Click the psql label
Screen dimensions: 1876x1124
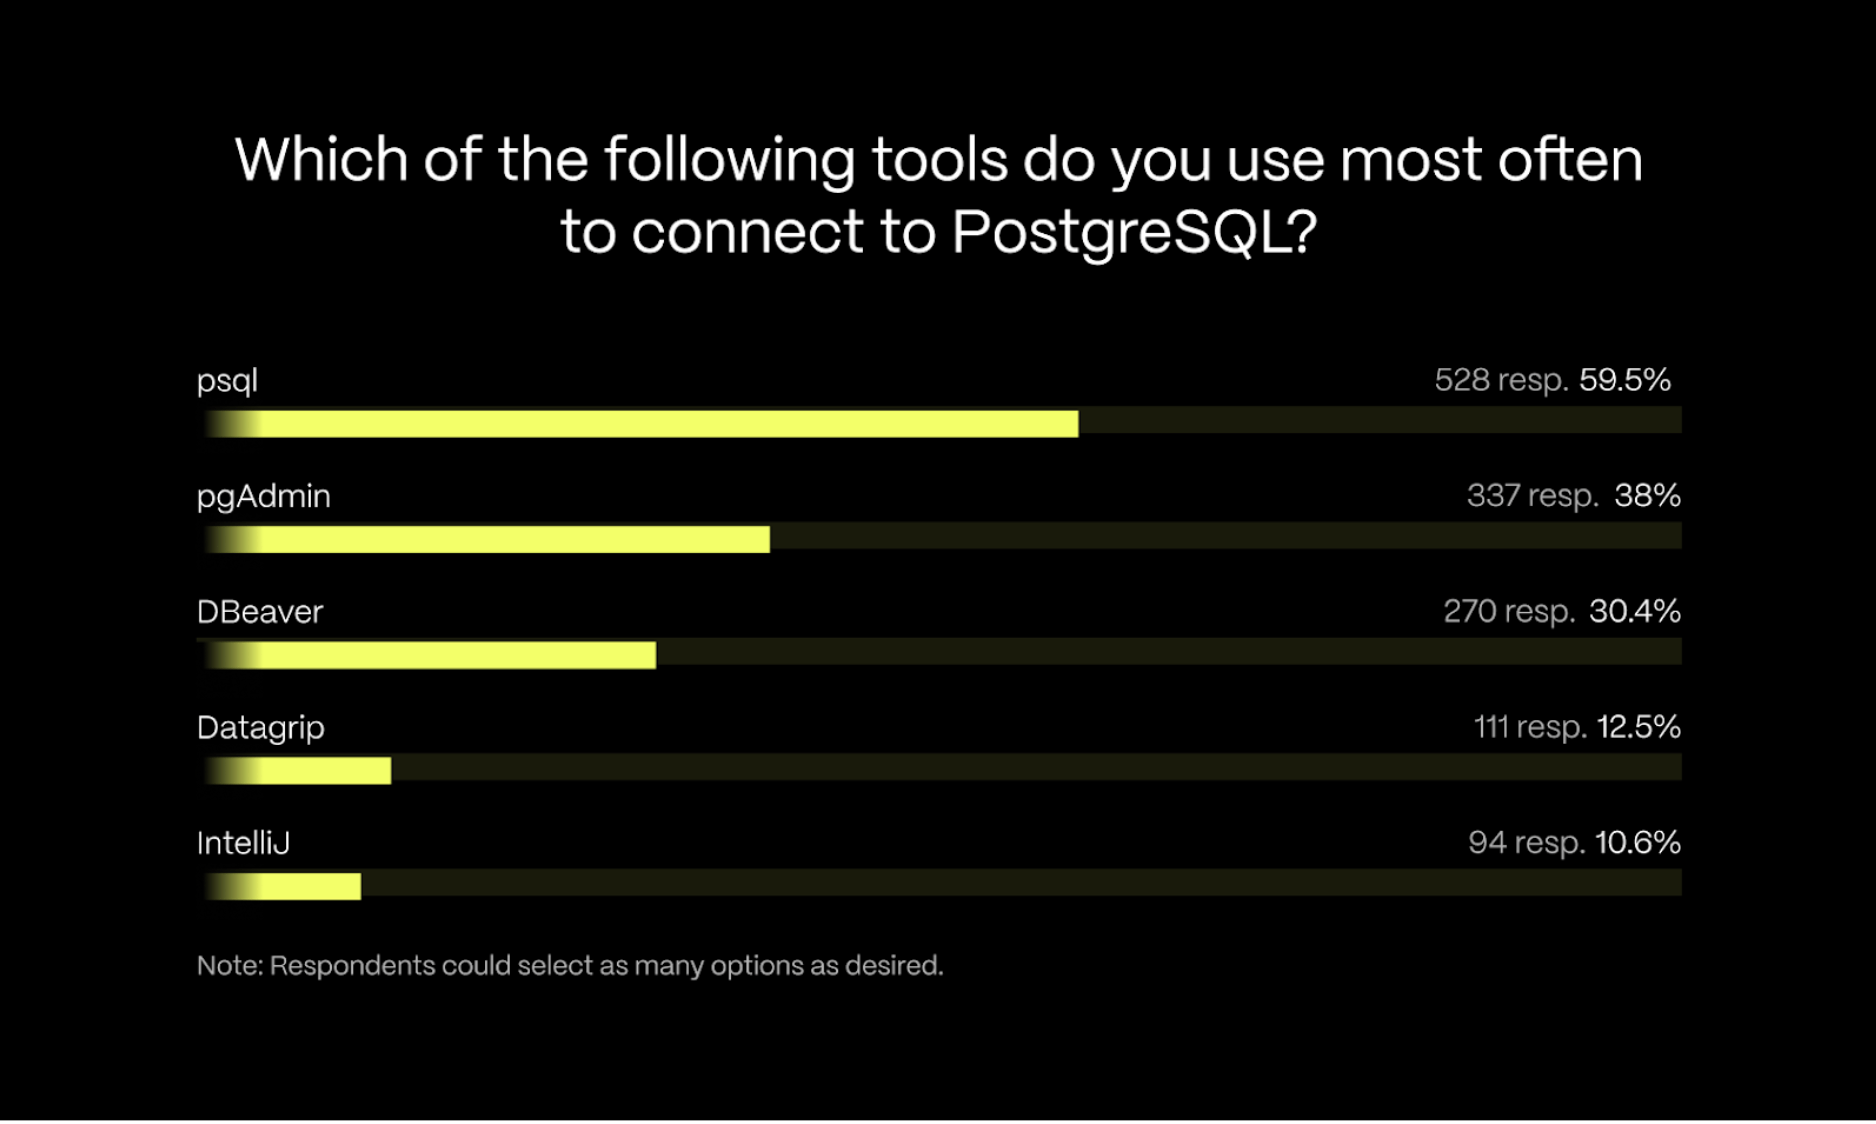[227, 381]
